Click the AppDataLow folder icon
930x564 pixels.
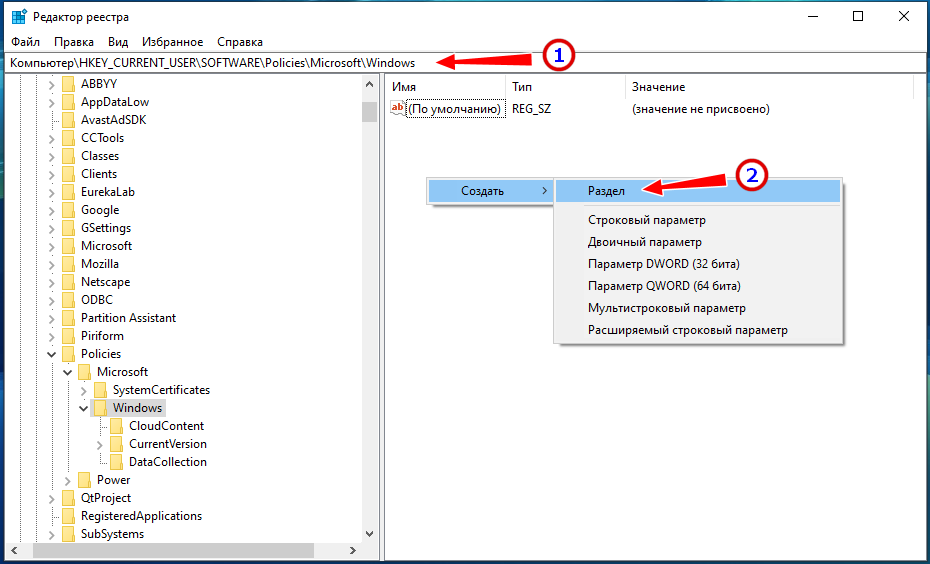coord(68,102)
